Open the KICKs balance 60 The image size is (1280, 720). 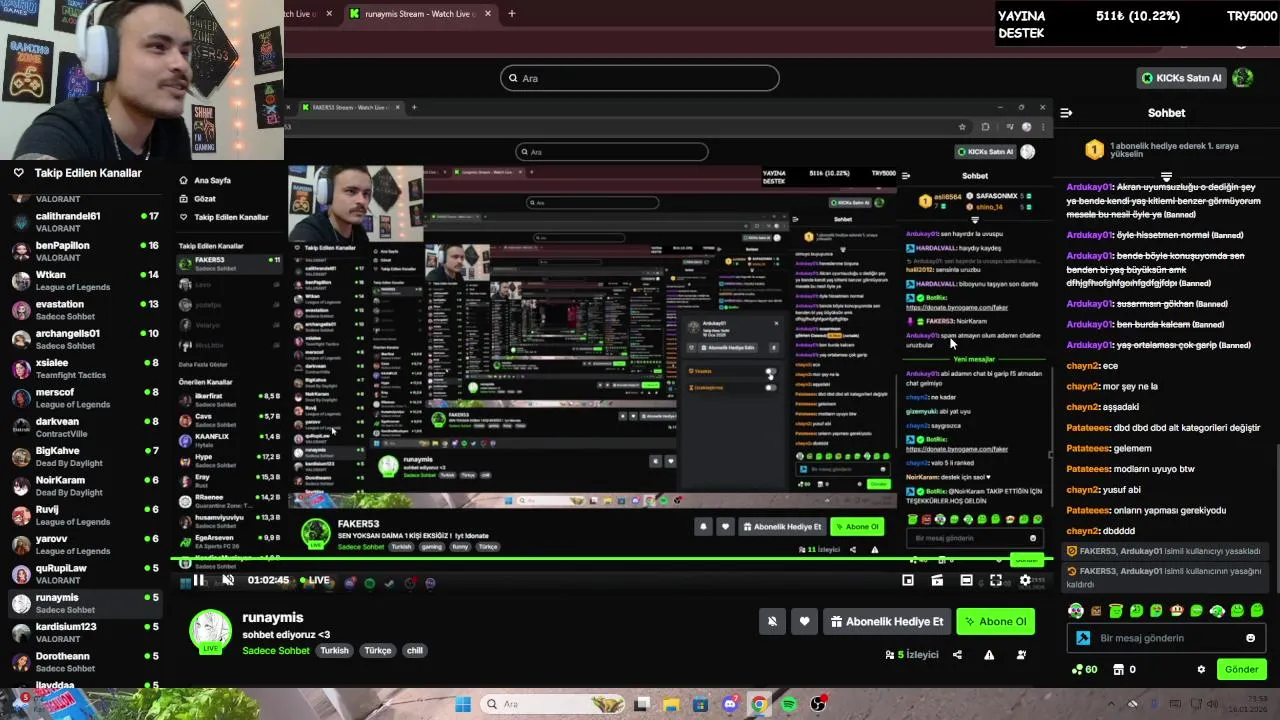pos(1084,669)
